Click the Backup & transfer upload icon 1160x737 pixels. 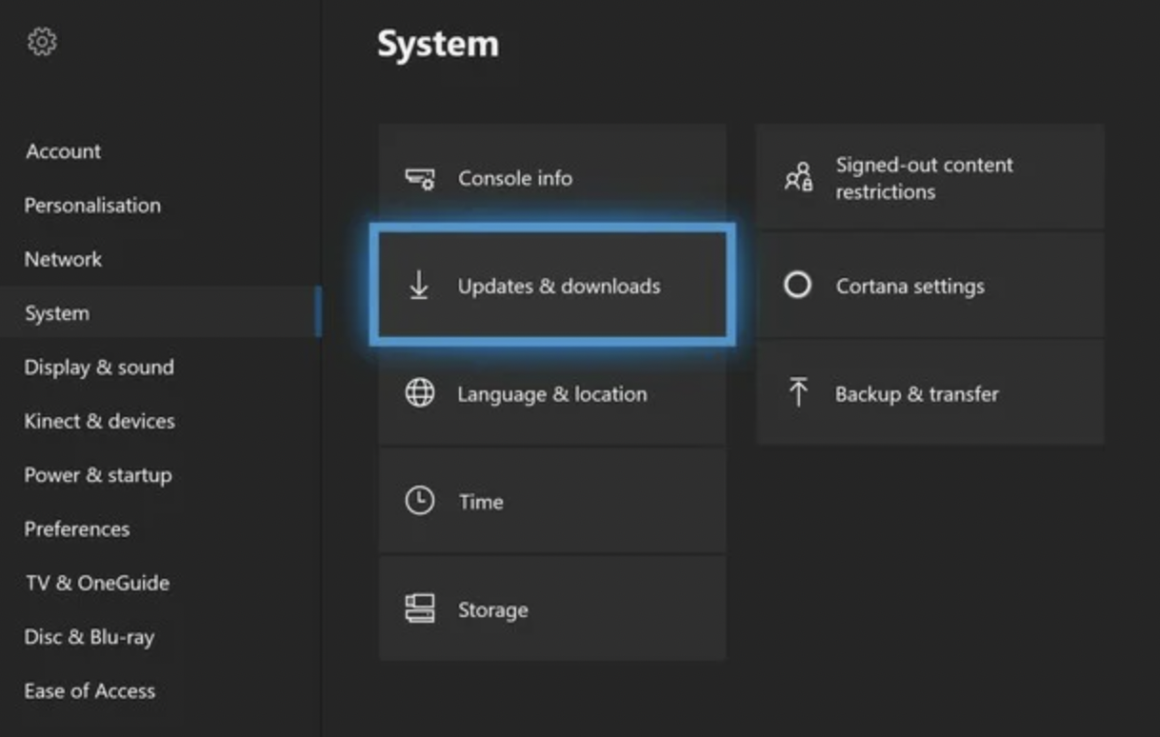coord(797,393)
